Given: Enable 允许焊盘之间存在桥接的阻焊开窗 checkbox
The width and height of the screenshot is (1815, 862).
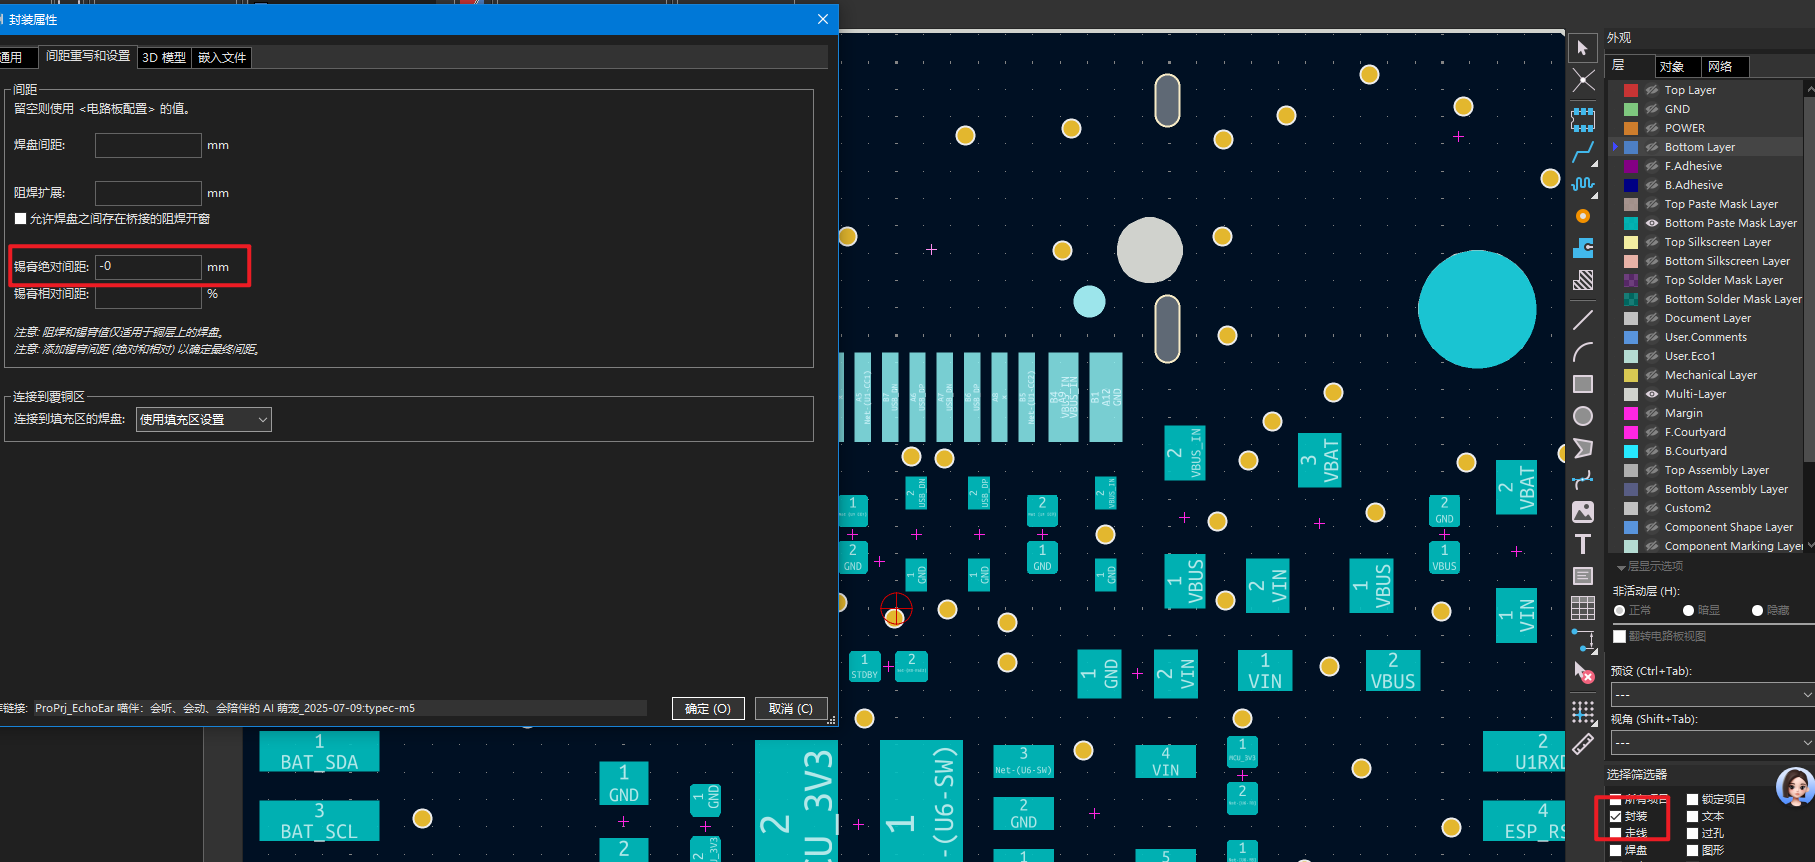Looking at the screenshot, I should (21, 219).
